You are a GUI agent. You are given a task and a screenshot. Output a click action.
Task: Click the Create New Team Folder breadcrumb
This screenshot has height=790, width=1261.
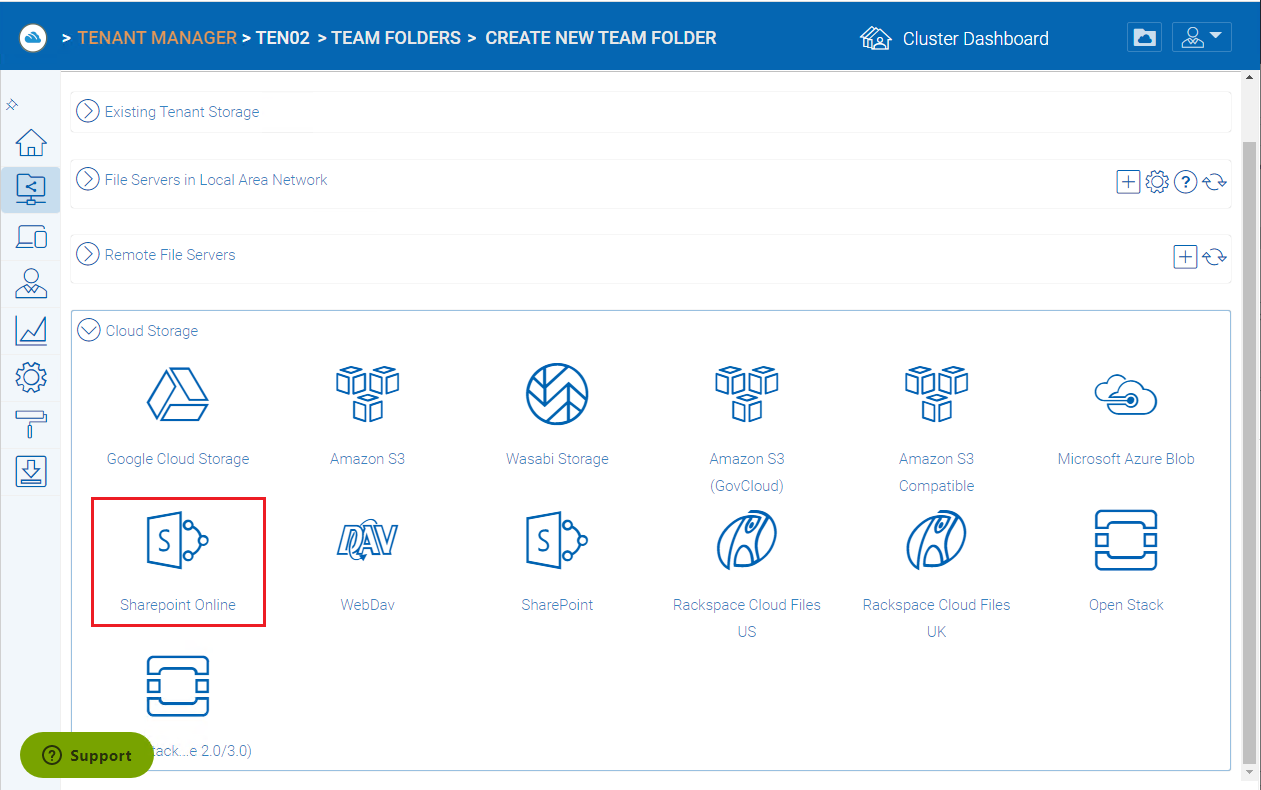601,38
